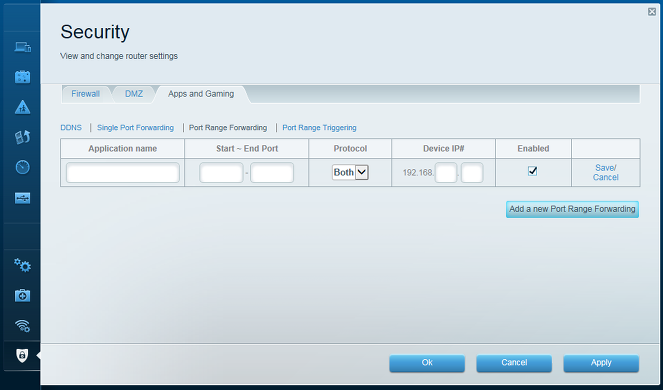The height and width of the screenshot is (390, 663).
Task: Click Add a new Port Range Forwarding
Action: tap(572, 209)
